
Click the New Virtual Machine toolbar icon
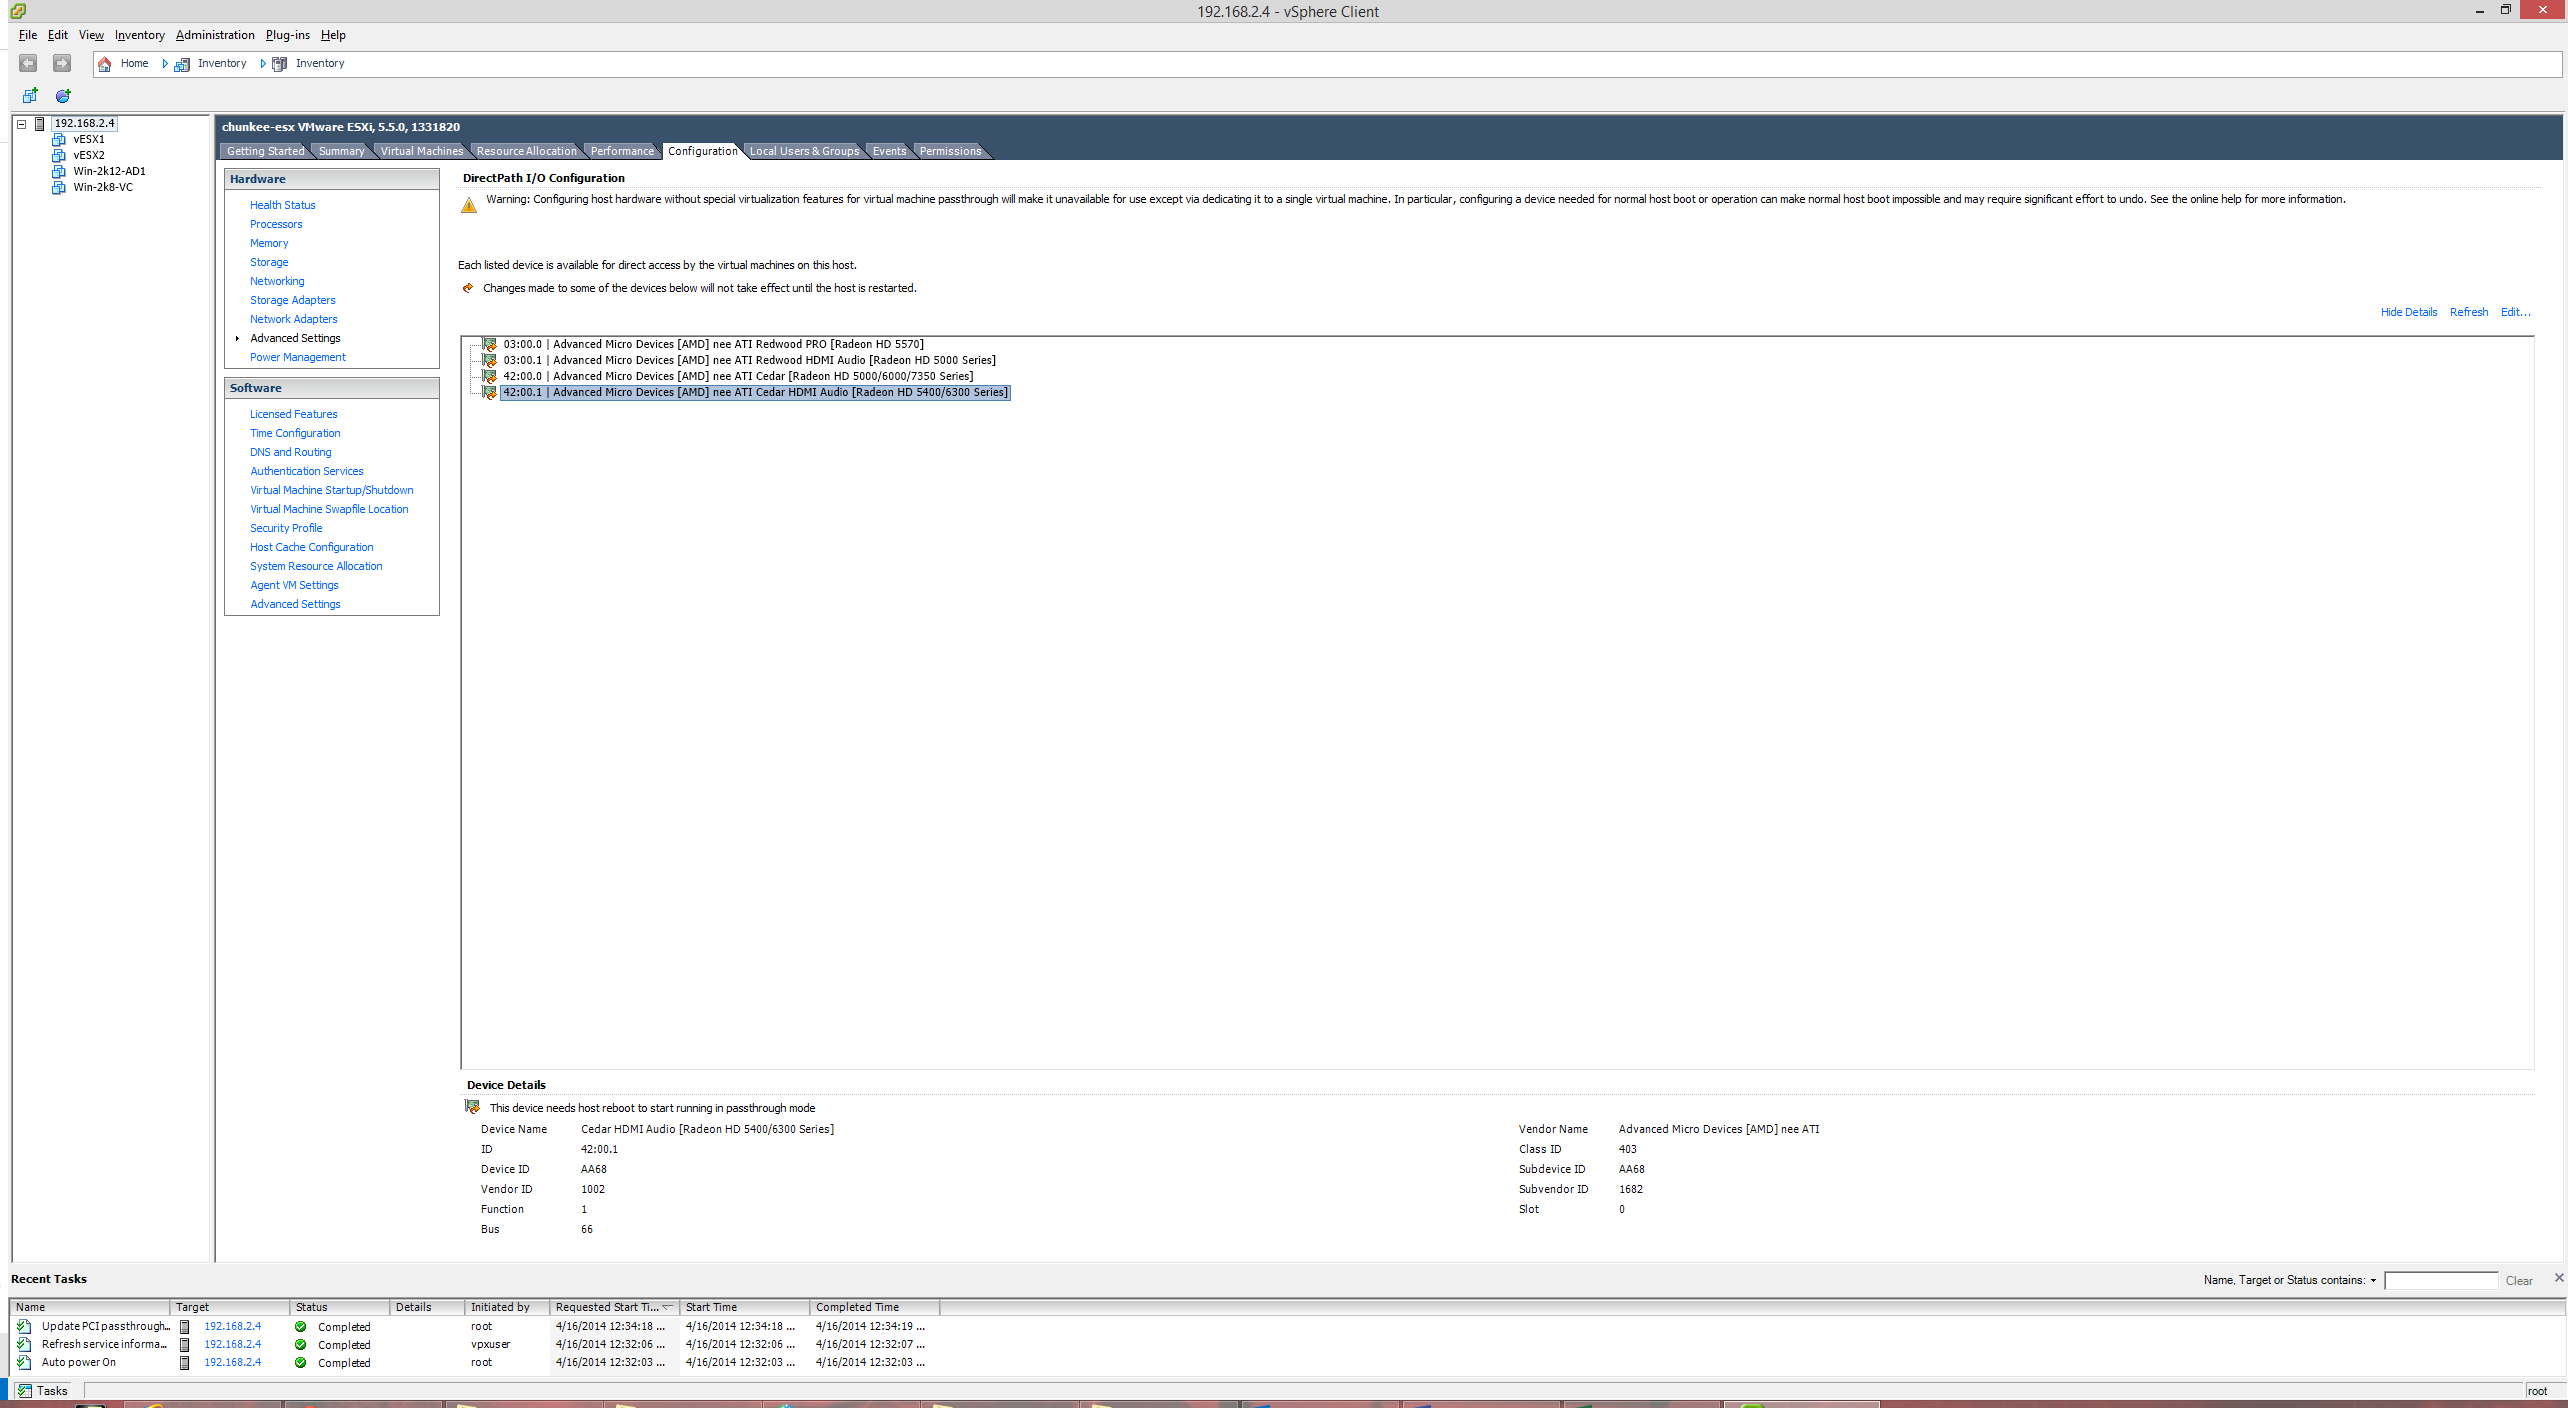click(x=30, y=96)
